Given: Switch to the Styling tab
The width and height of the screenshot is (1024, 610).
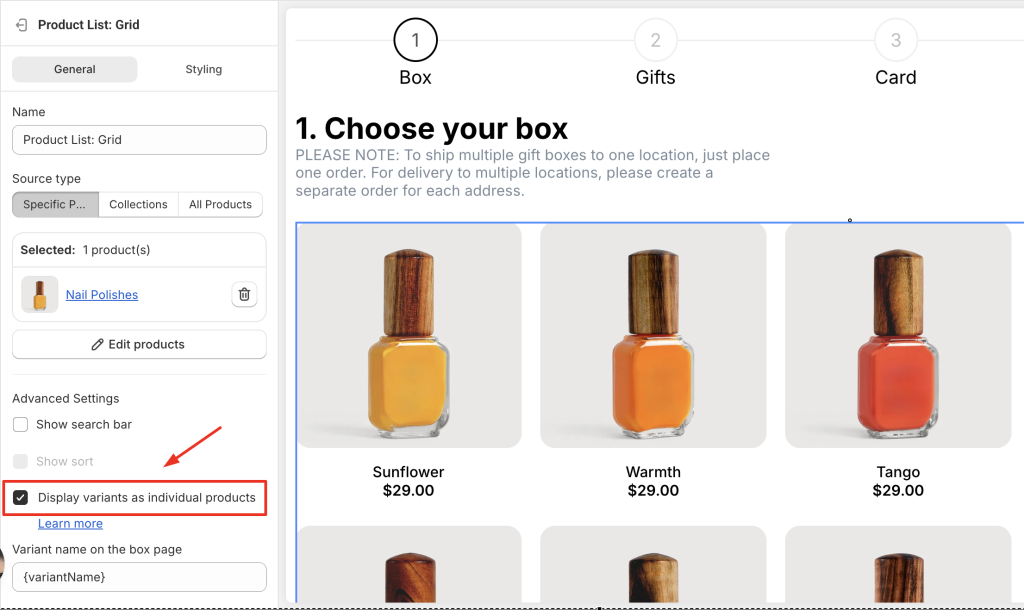Looking at the screenshot, I should pos(204,69).
